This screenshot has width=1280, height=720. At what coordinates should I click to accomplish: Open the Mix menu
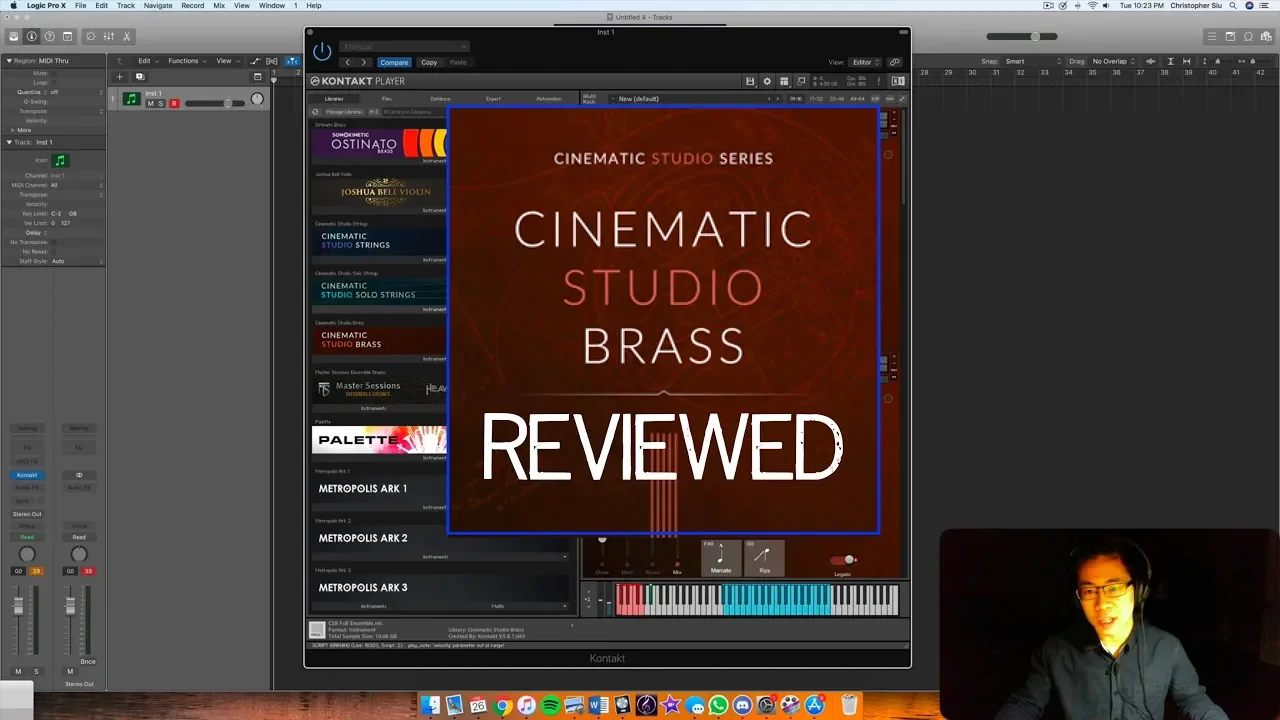tap(219, 5)
